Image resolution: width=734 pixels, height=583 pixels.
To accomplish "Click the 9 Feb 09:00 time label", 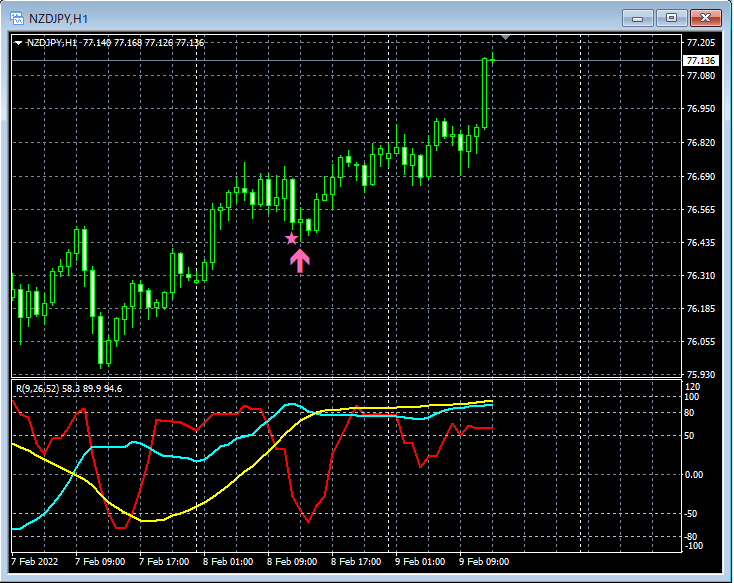I will 484,561.
